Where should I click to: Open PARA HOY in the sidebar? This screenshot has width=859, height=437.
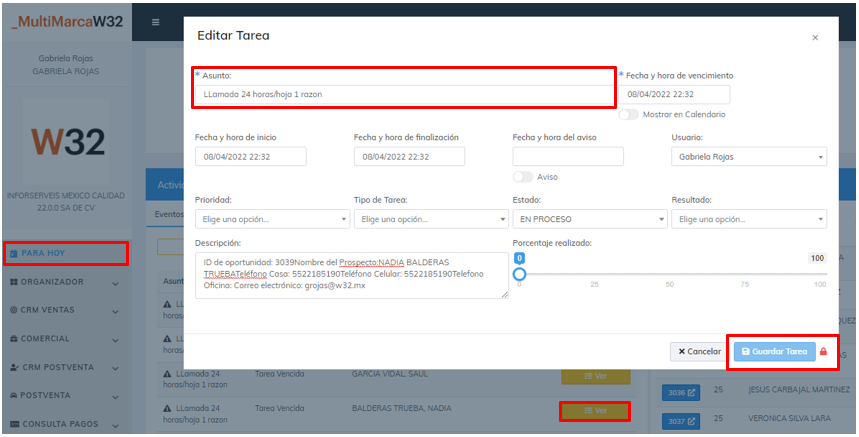pos(66,254)
